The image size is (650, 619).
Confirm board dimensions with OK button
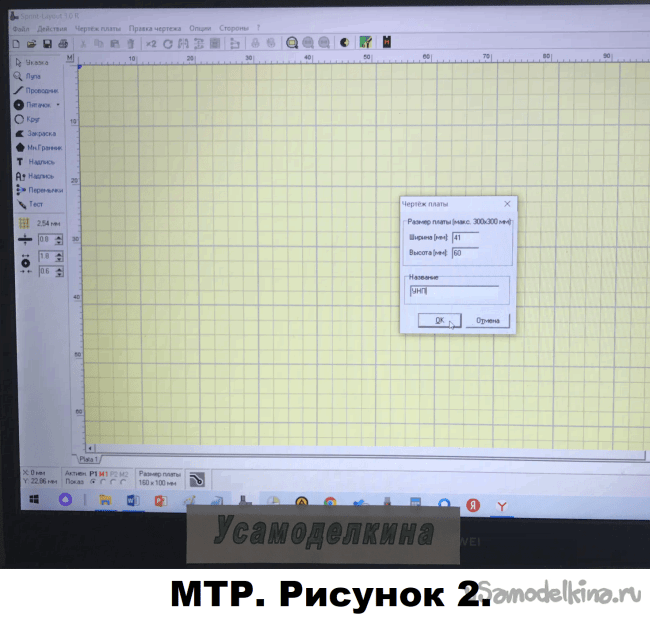[439, 321]
